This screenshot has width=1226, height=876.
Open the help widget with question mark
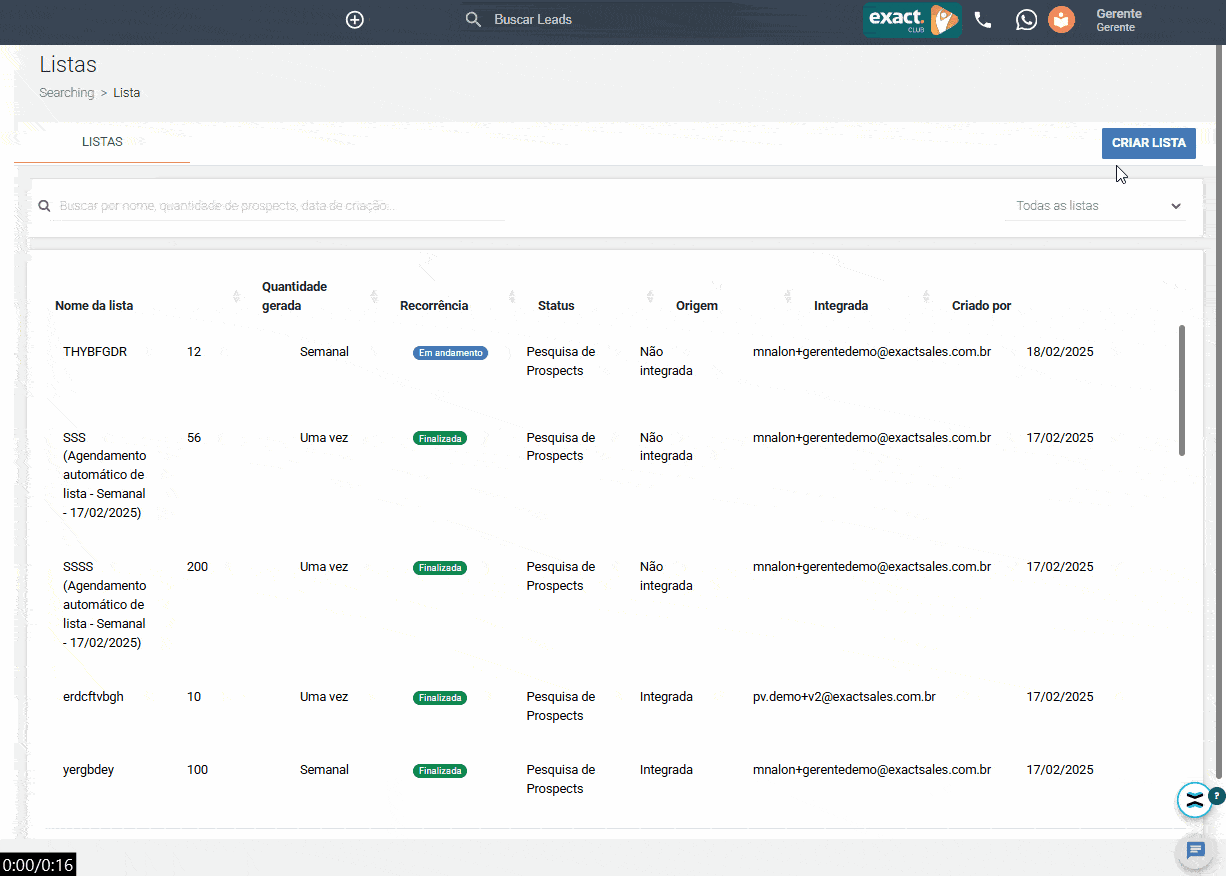click(1196, 799)
